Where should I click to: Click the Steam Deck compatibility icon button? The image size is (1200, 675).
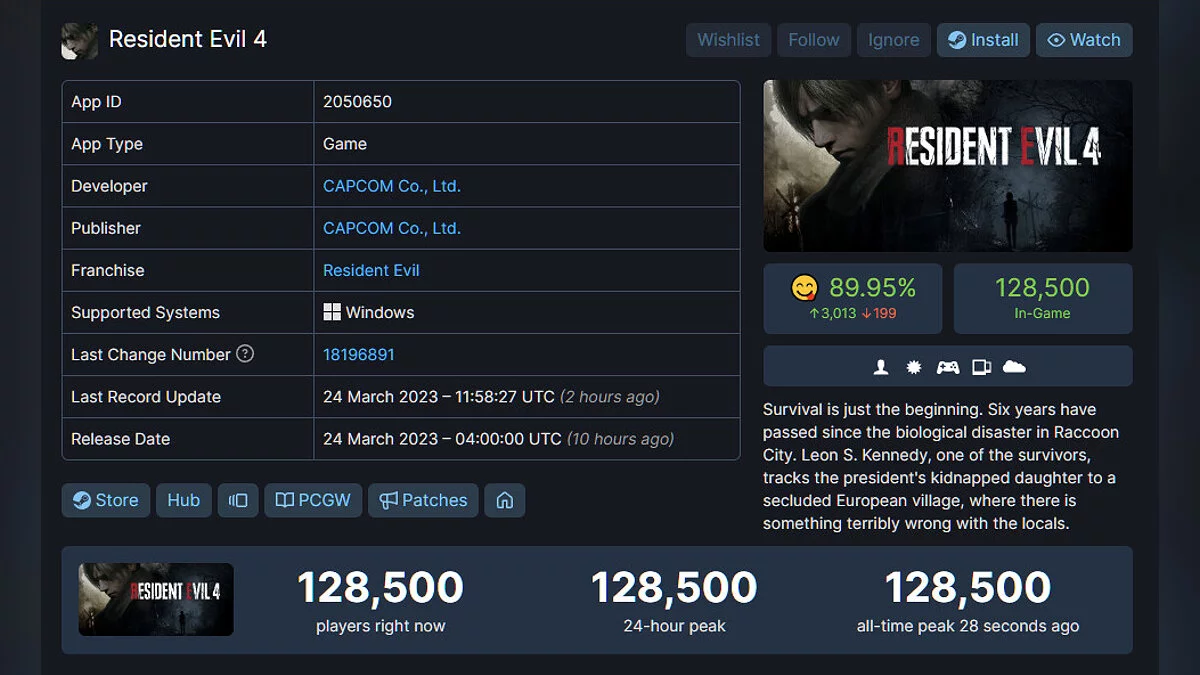238,500
